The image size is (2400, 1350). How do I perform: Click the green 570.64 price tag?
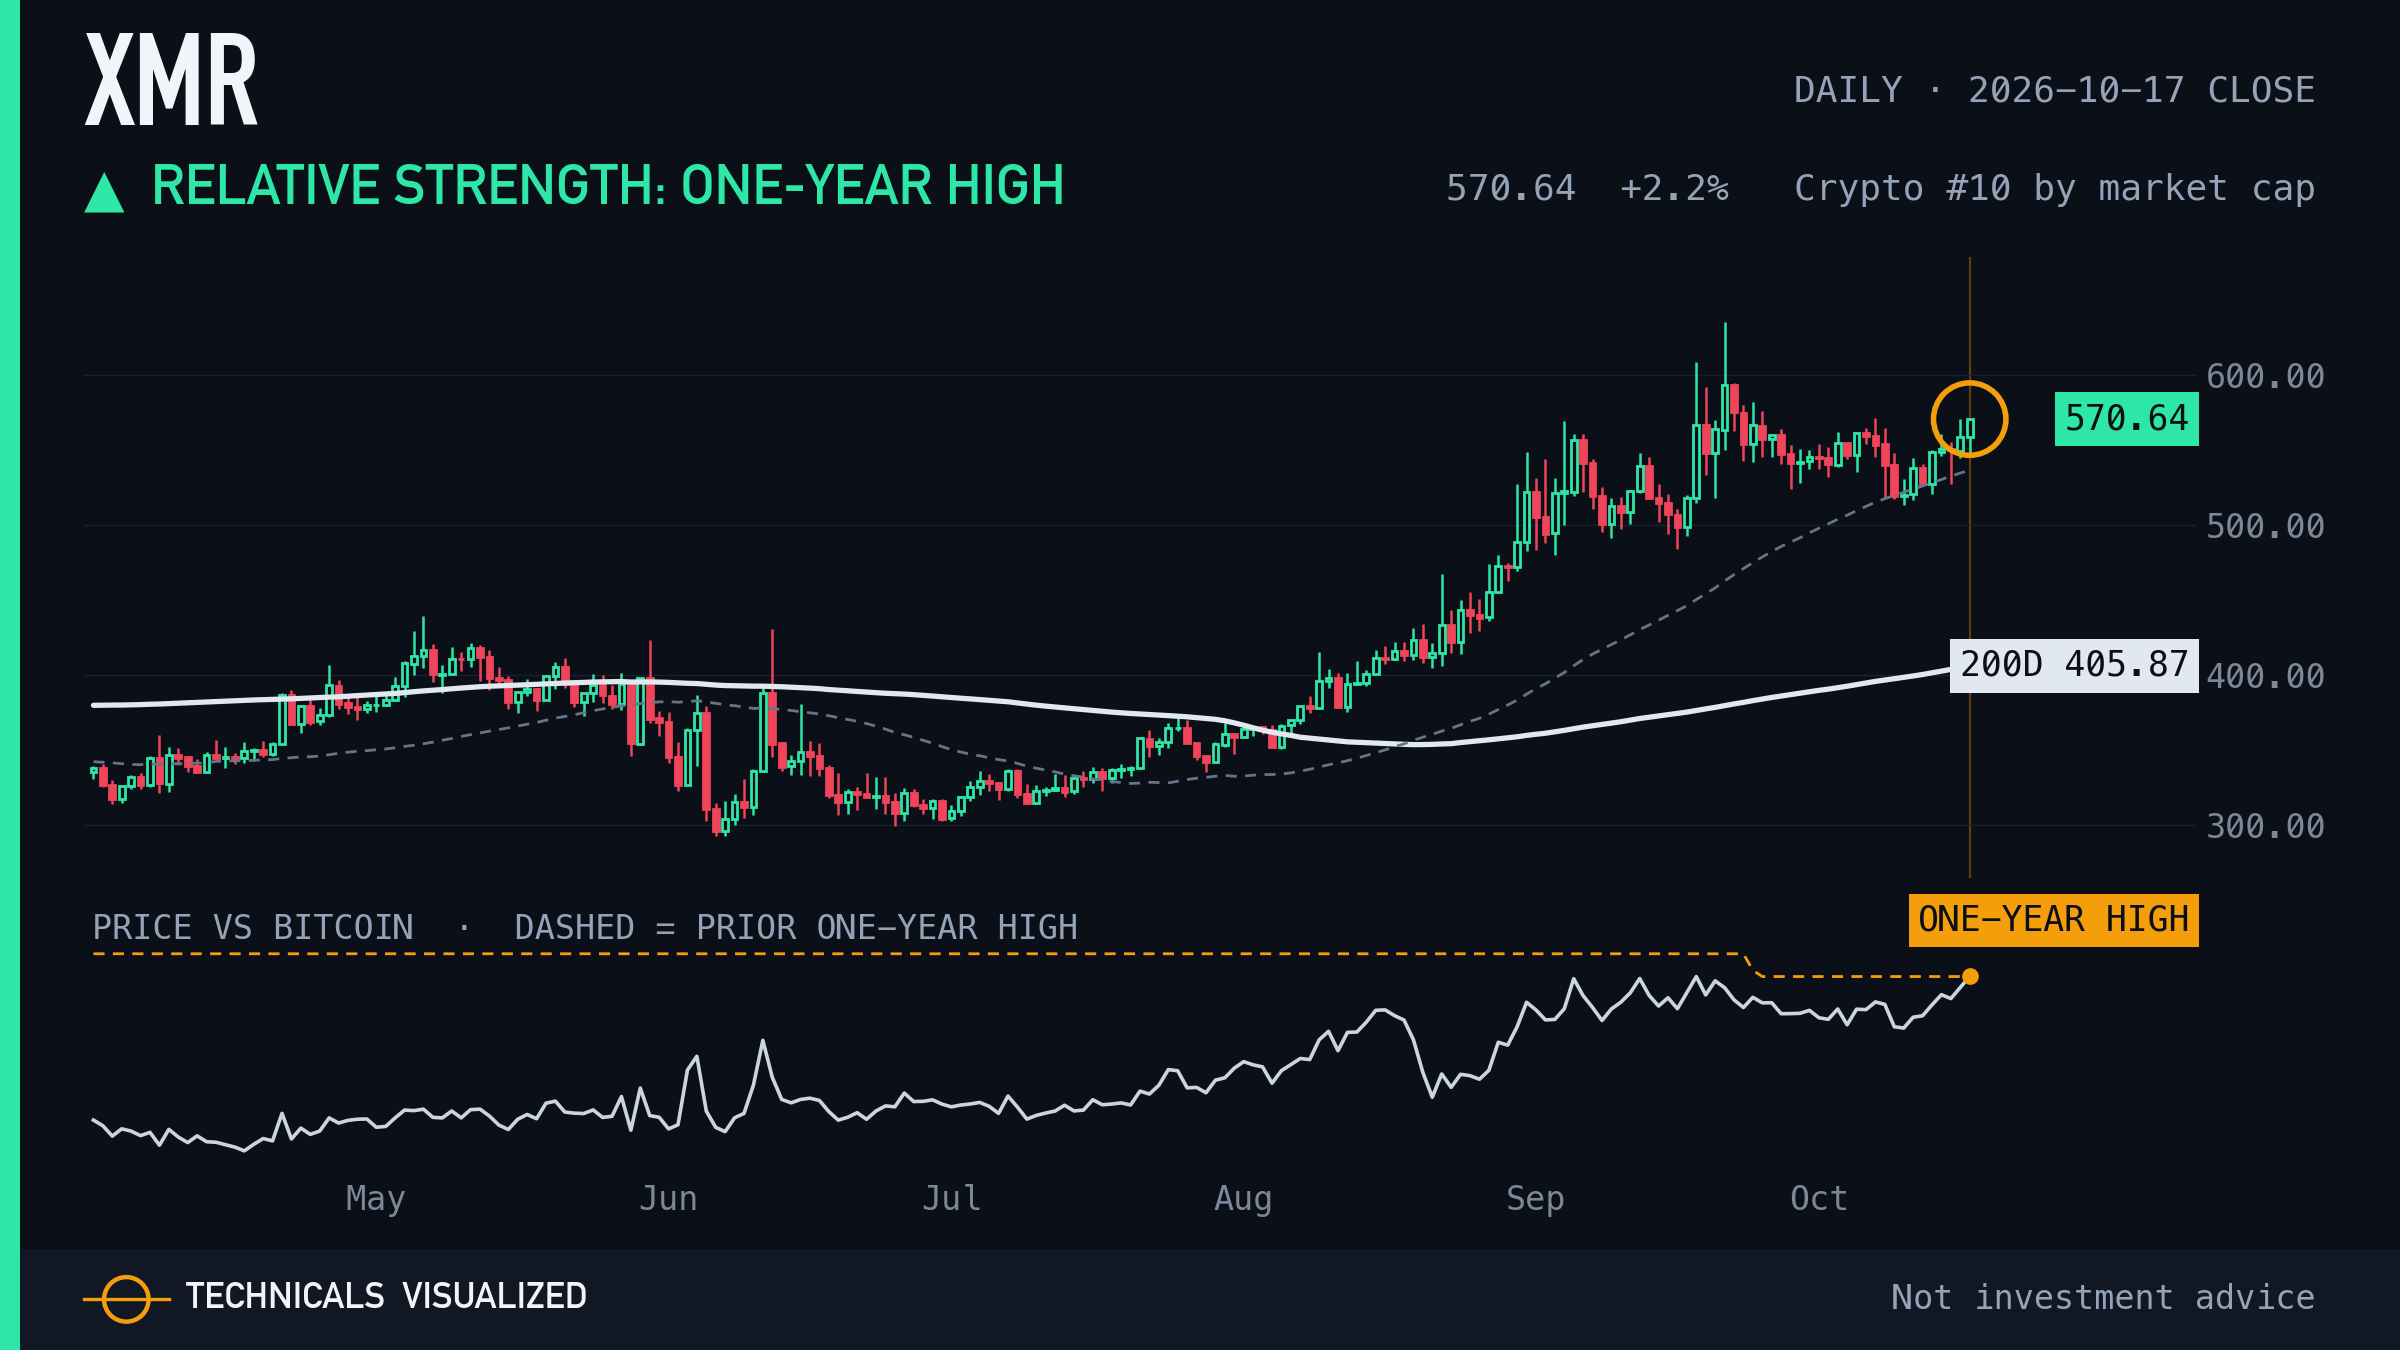[2126, 418]
